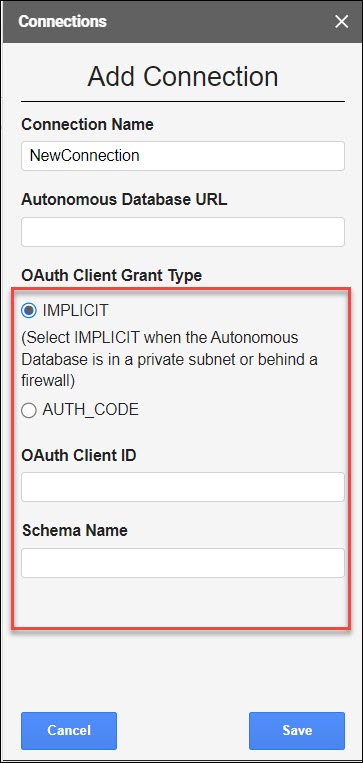
Task: Close the Connections panel with the X
Action: 342,21
